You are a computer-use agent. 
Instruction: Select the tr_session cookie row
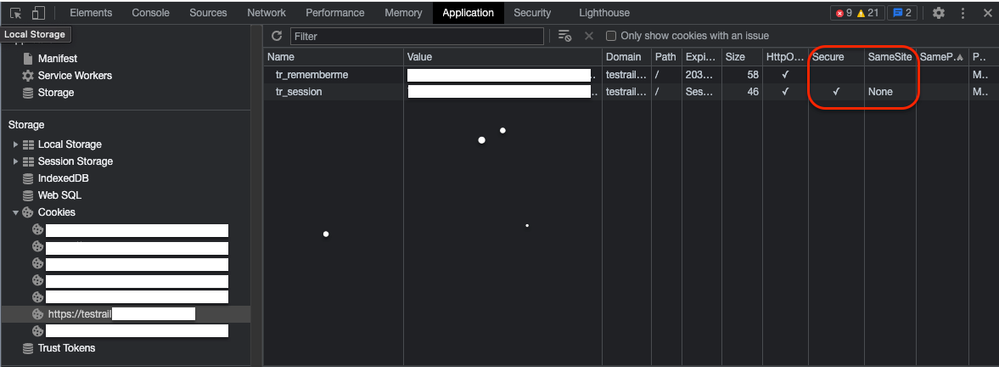click(x=631, y=92)
